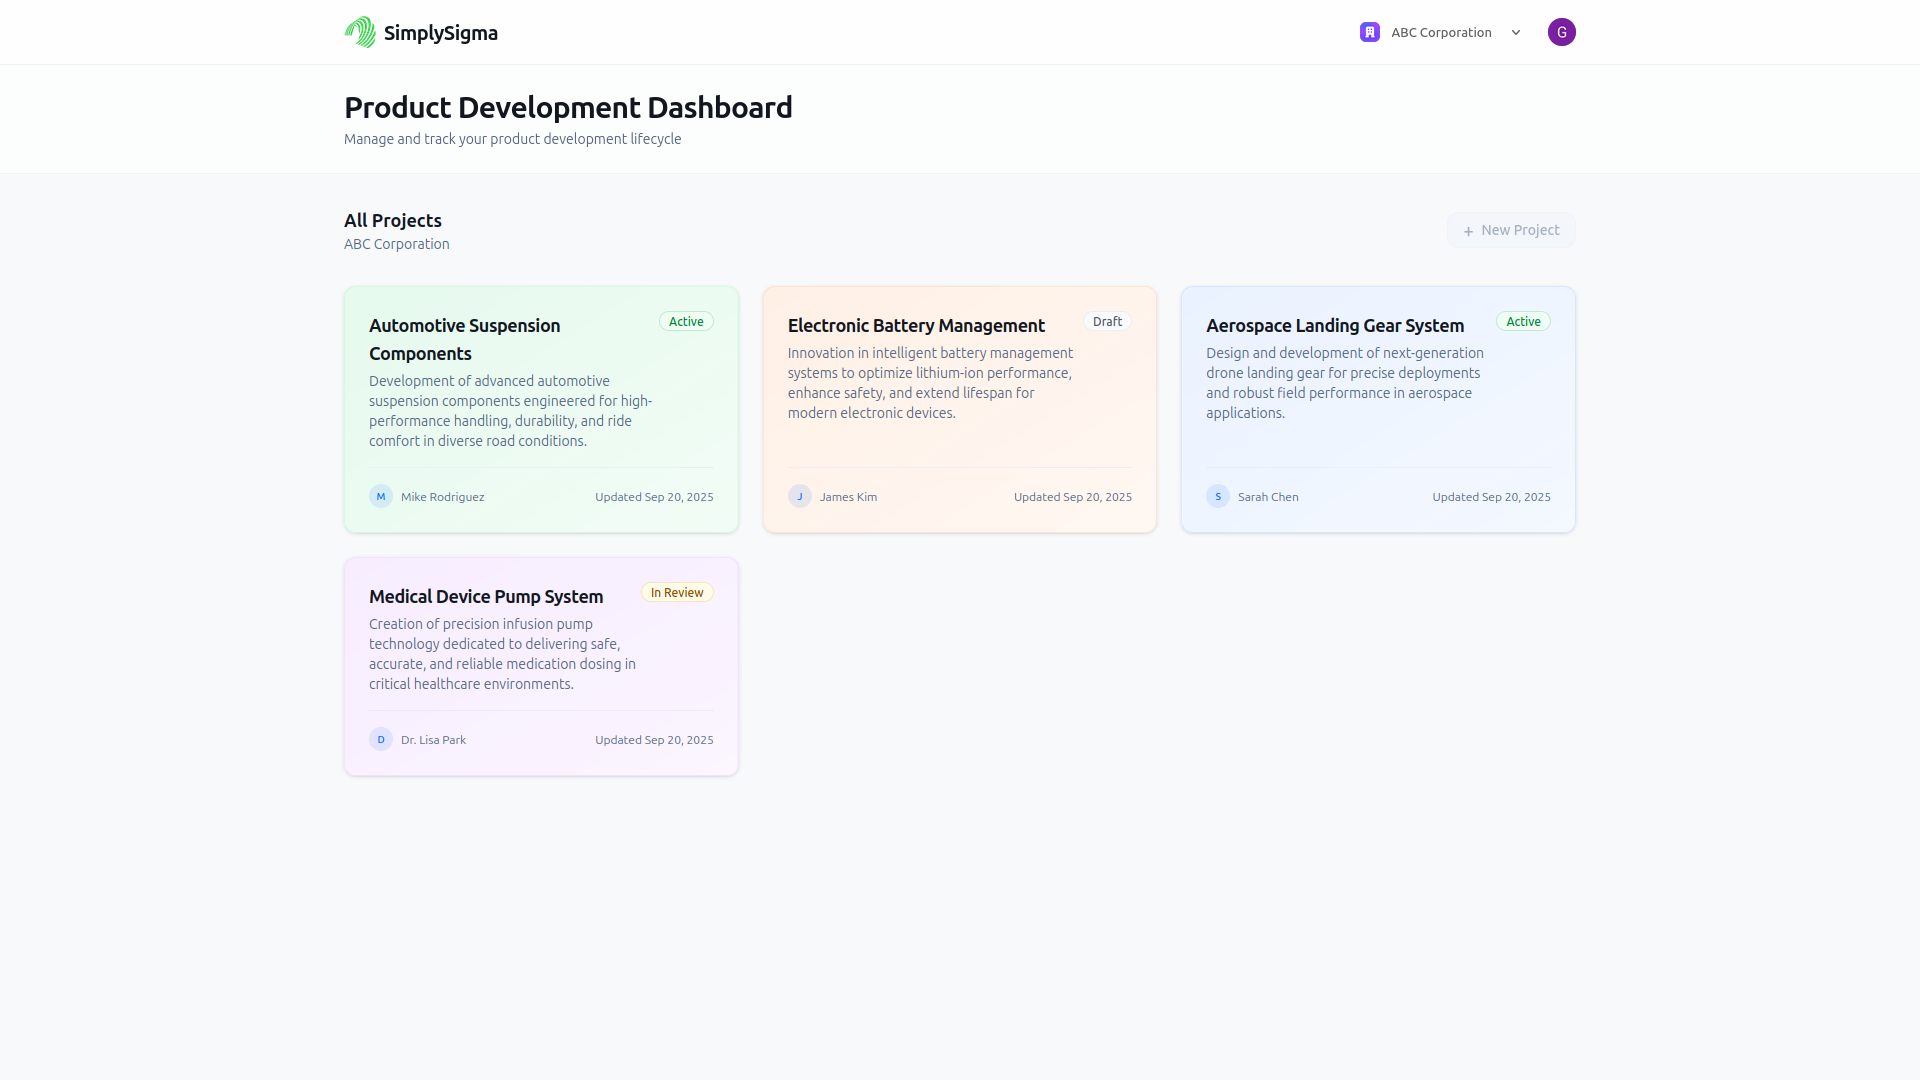Click the In Review status badge
This screenshot has width=1920, height=1080.
677,592
